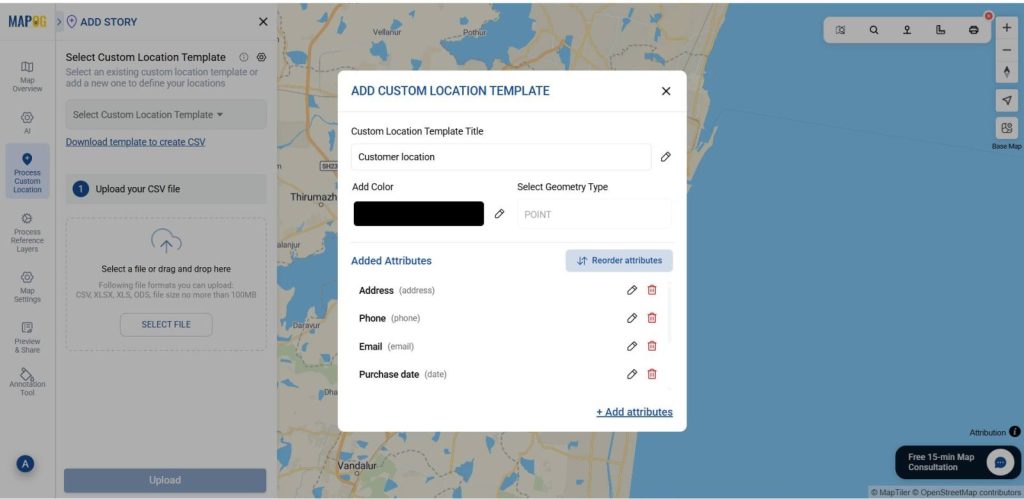The height and width of the screenshot is (499, 1024).
Task: Click the attributes list scrollbar
Action: click(x=669, y=312)
